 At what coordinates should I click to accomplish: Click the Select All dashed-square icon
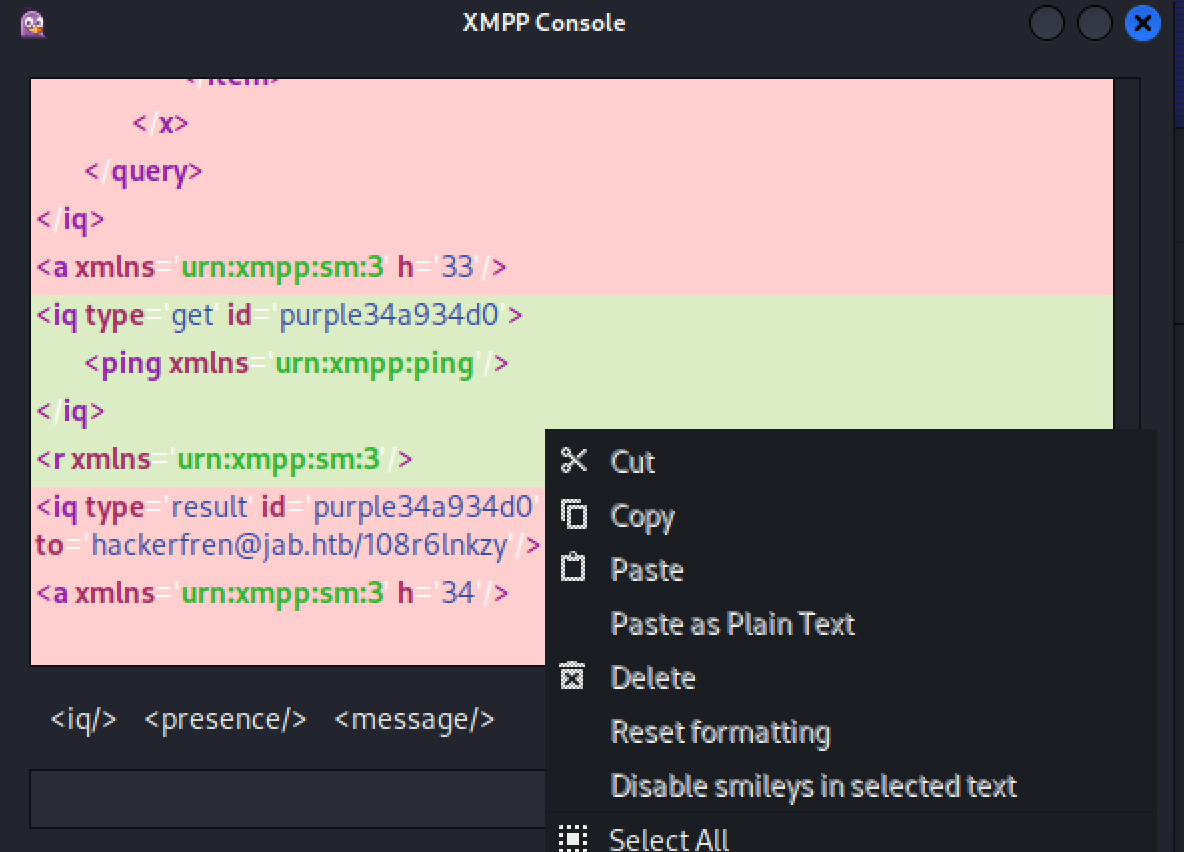(573, 838)
